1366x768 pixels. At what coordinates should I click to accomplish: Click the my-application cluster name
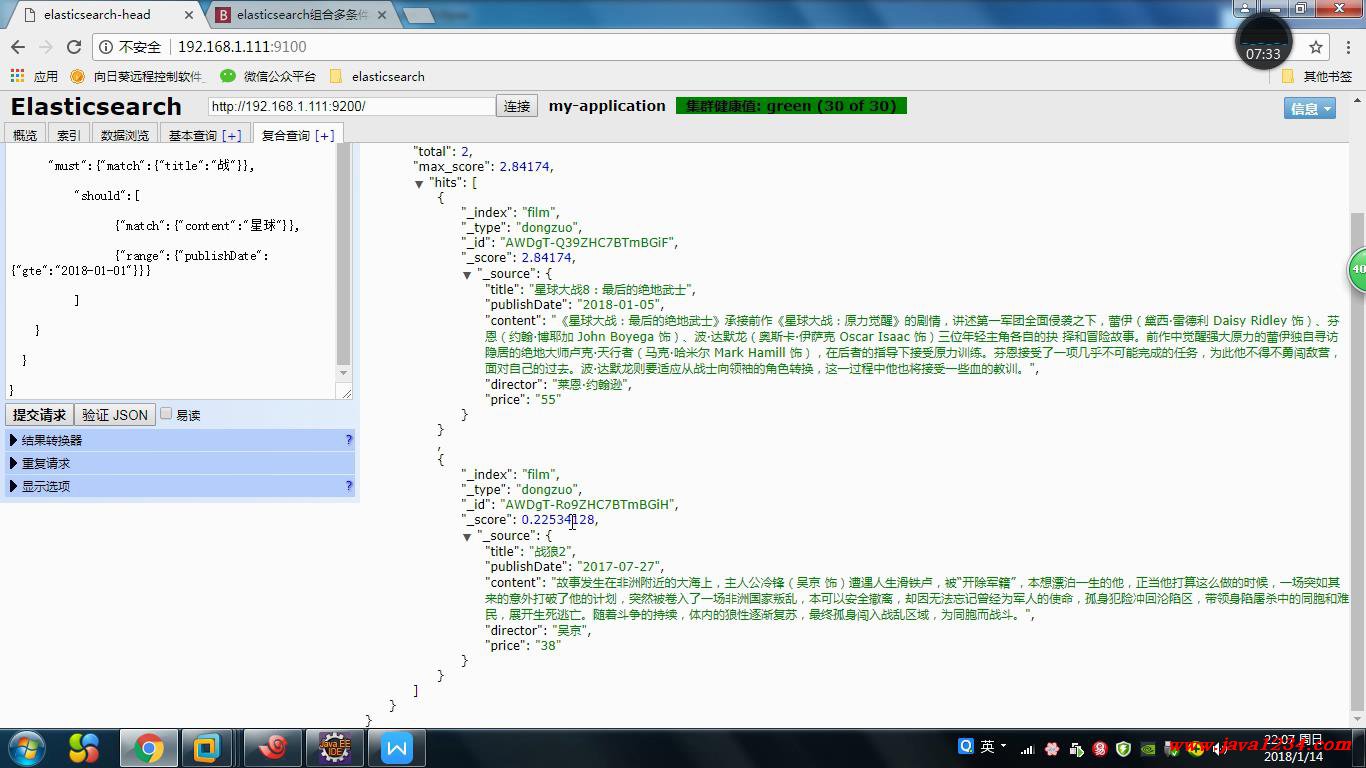[607, 106]
